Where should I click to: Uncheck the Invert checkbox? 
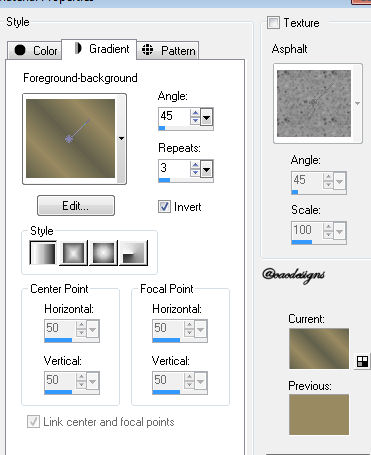(x=164, y=207)
